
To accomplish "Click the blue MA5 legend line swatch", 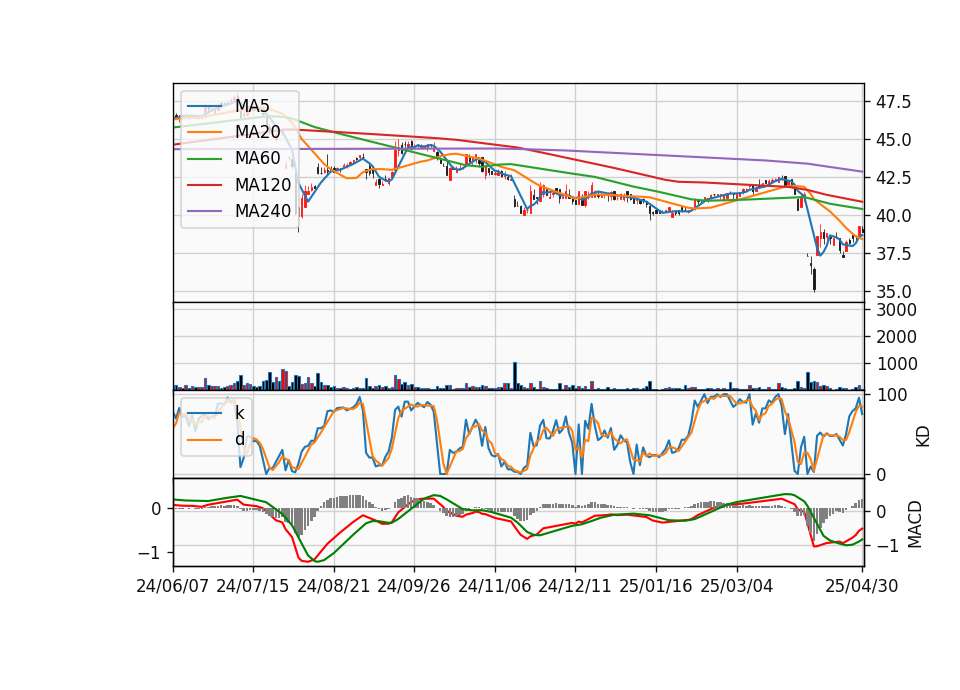I will 204,106.
